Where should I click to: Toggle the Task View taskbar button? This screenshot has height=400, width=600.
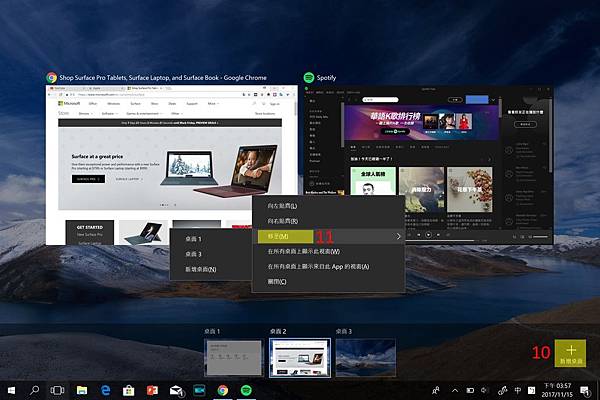57,390
